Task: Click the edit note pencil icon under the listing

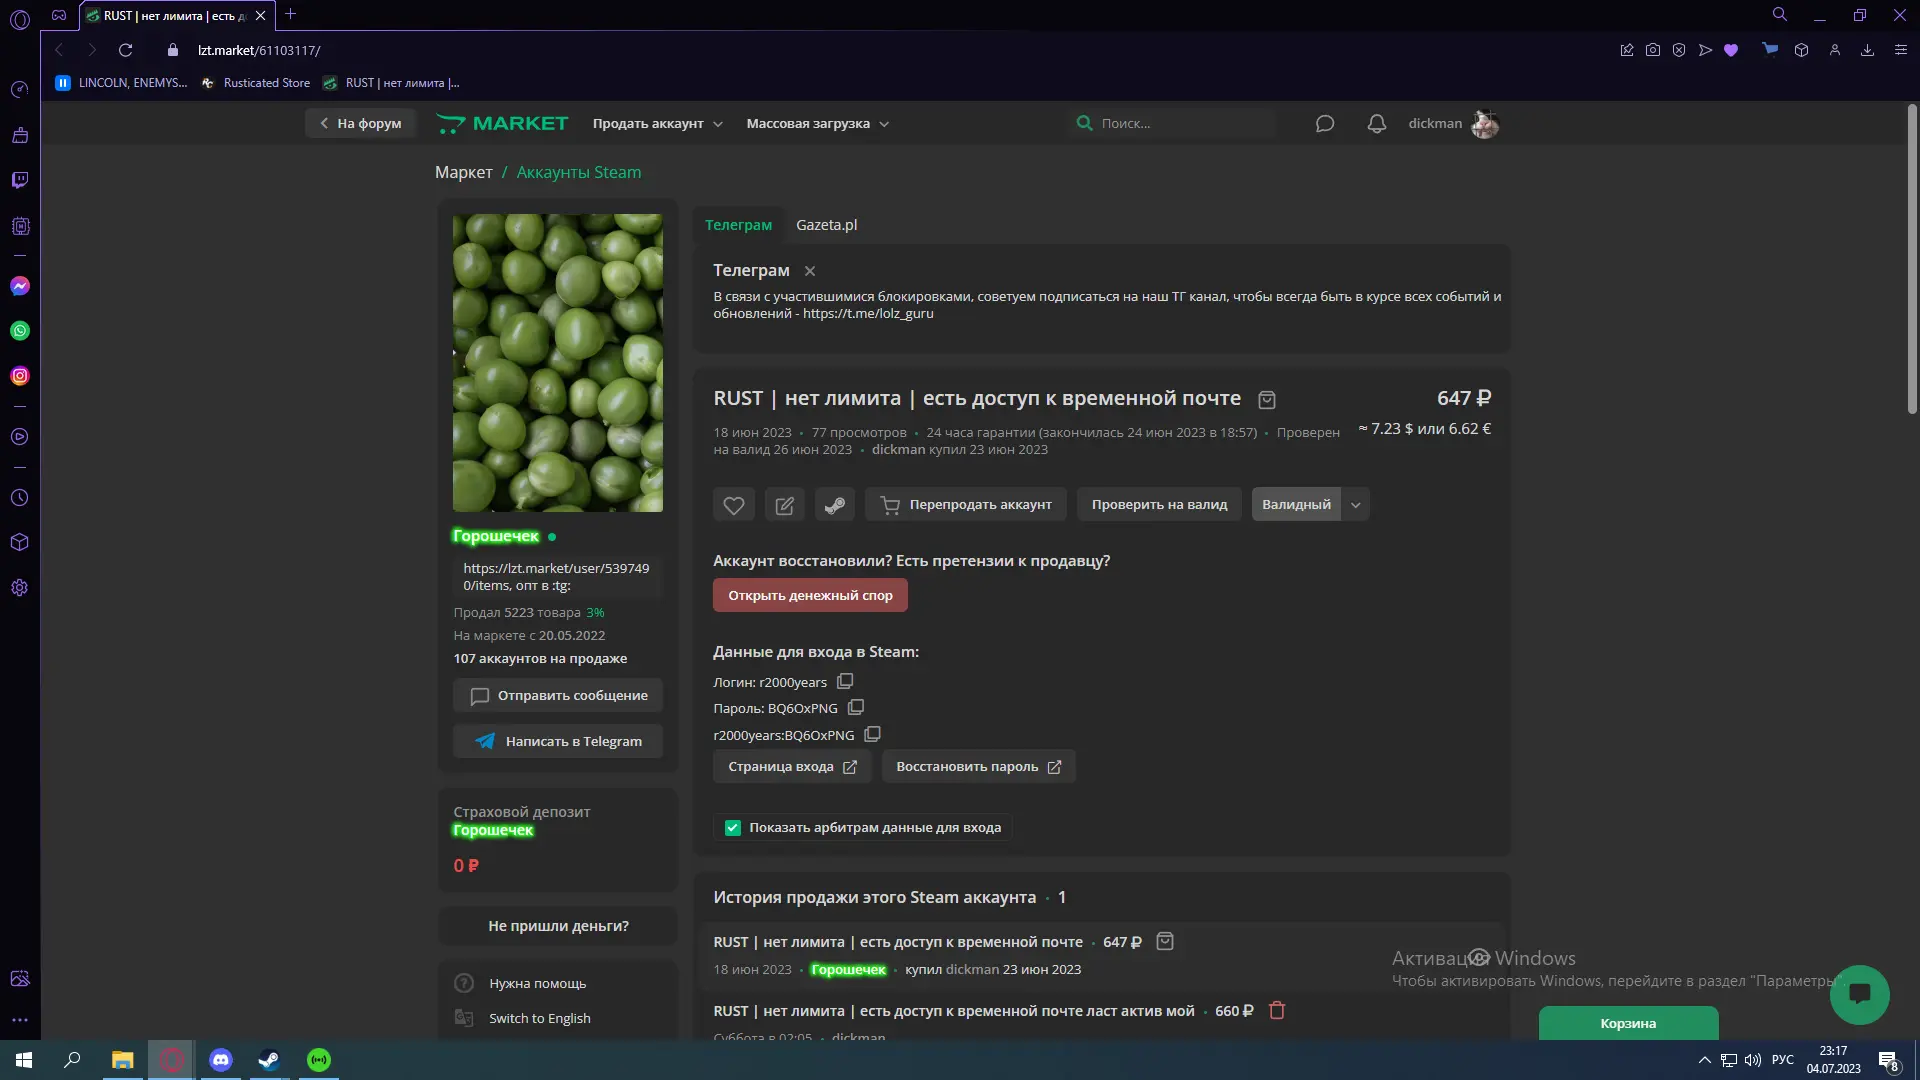Action: tap(785, 505)
